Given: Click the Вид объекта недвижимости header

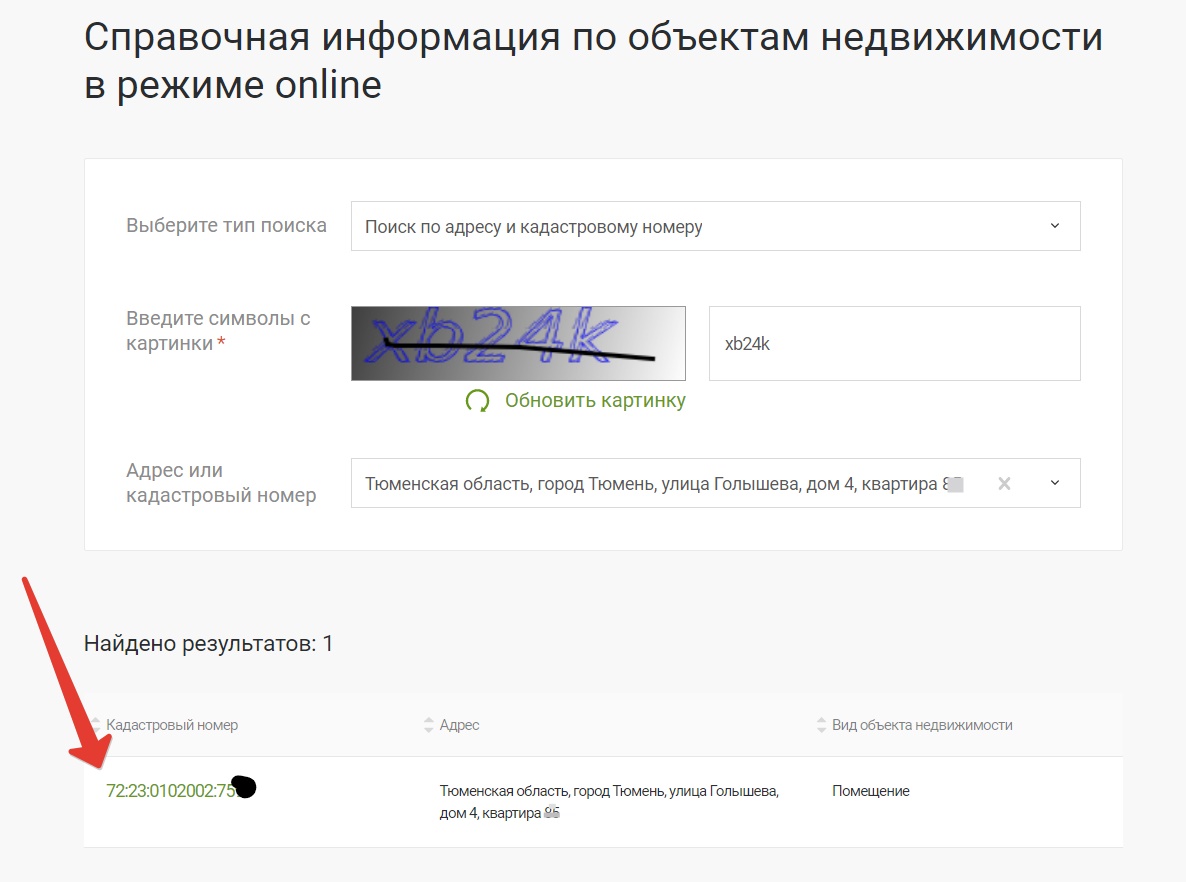Looking at the screenshot, I should tap(922, 725).
